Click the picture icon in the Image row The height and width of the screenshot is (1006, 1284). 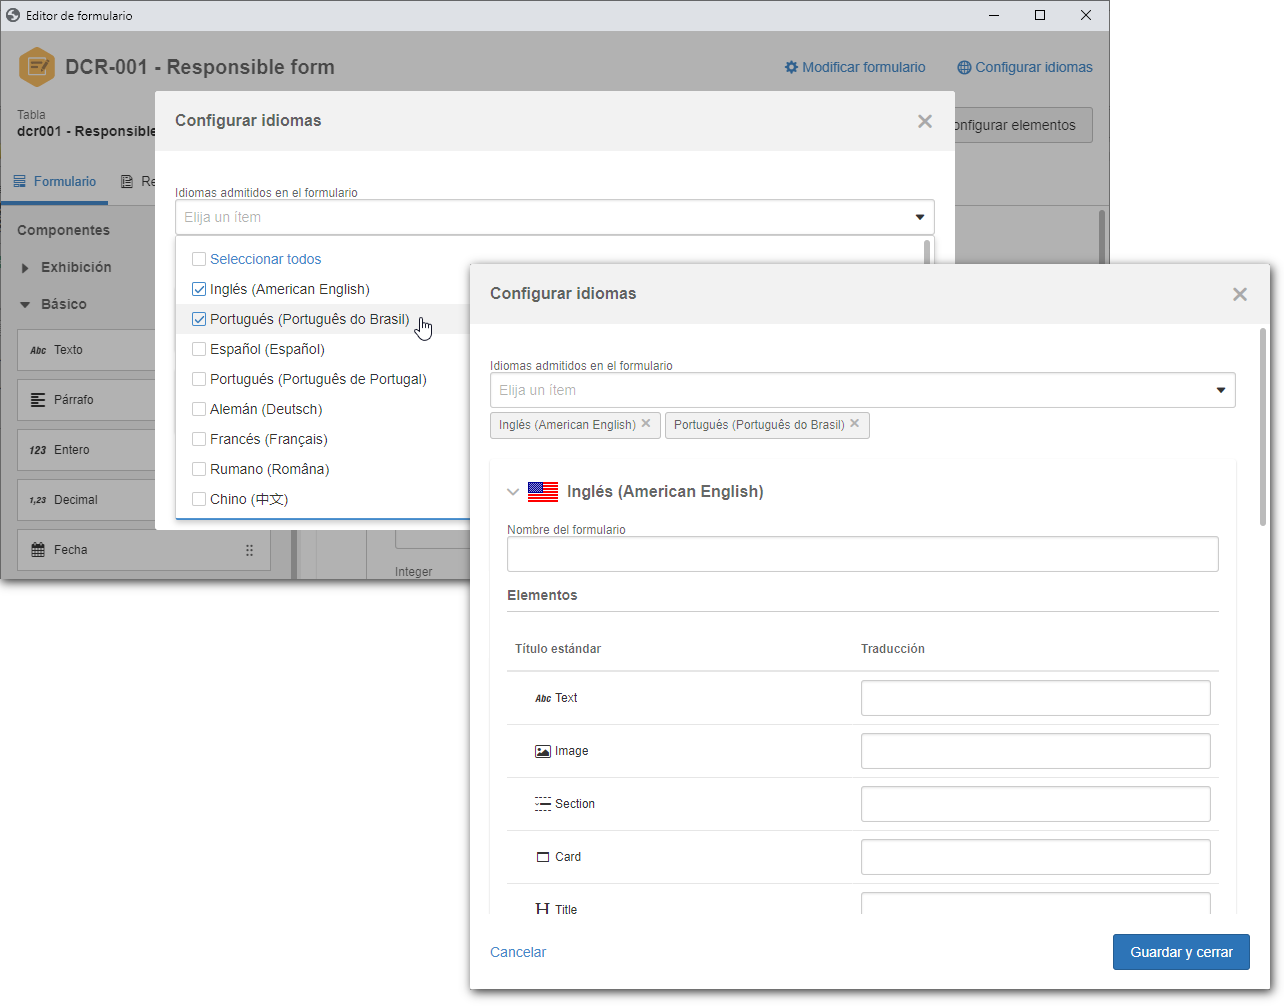pos(543,751)
